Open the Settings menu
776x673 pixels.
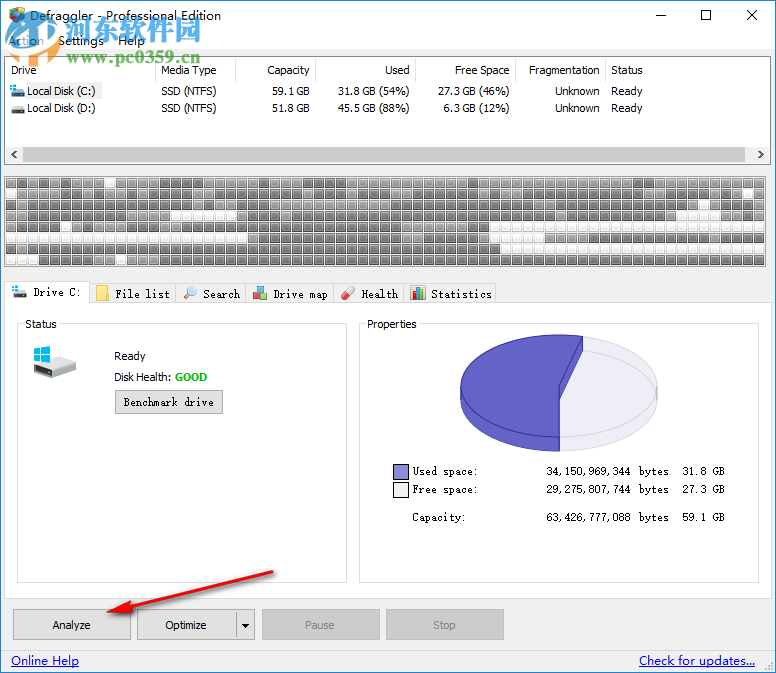(81, 41)
